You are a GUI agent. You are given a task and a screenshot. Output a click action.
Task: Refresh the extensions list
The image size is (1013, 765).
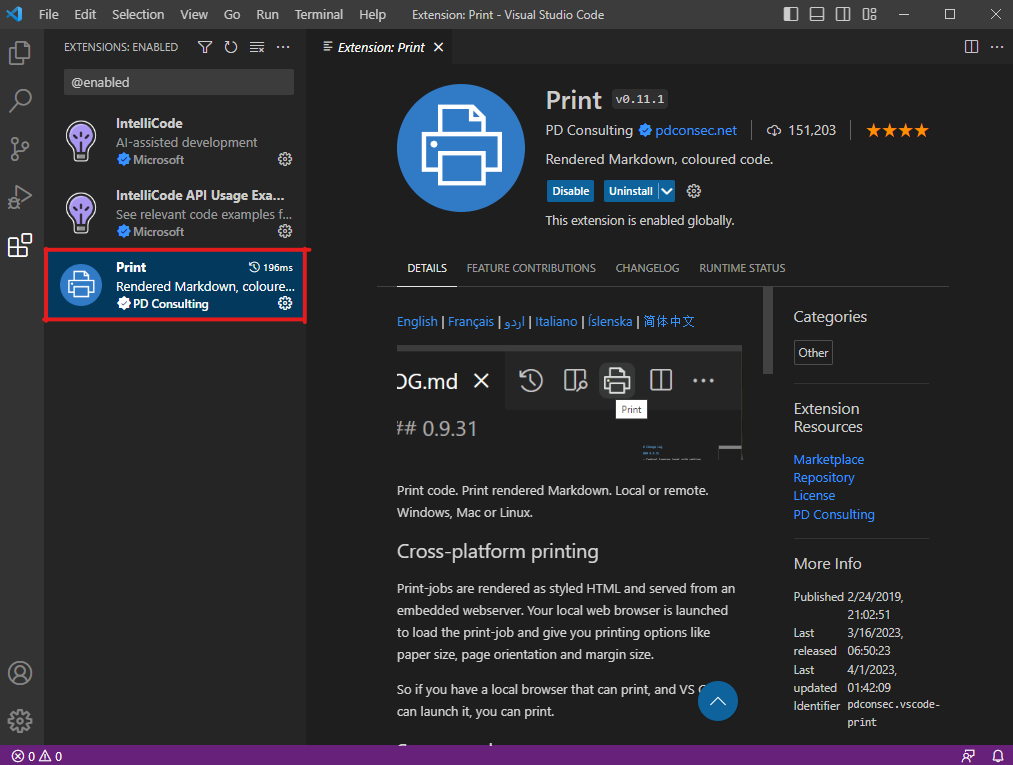tap(231, 47)
